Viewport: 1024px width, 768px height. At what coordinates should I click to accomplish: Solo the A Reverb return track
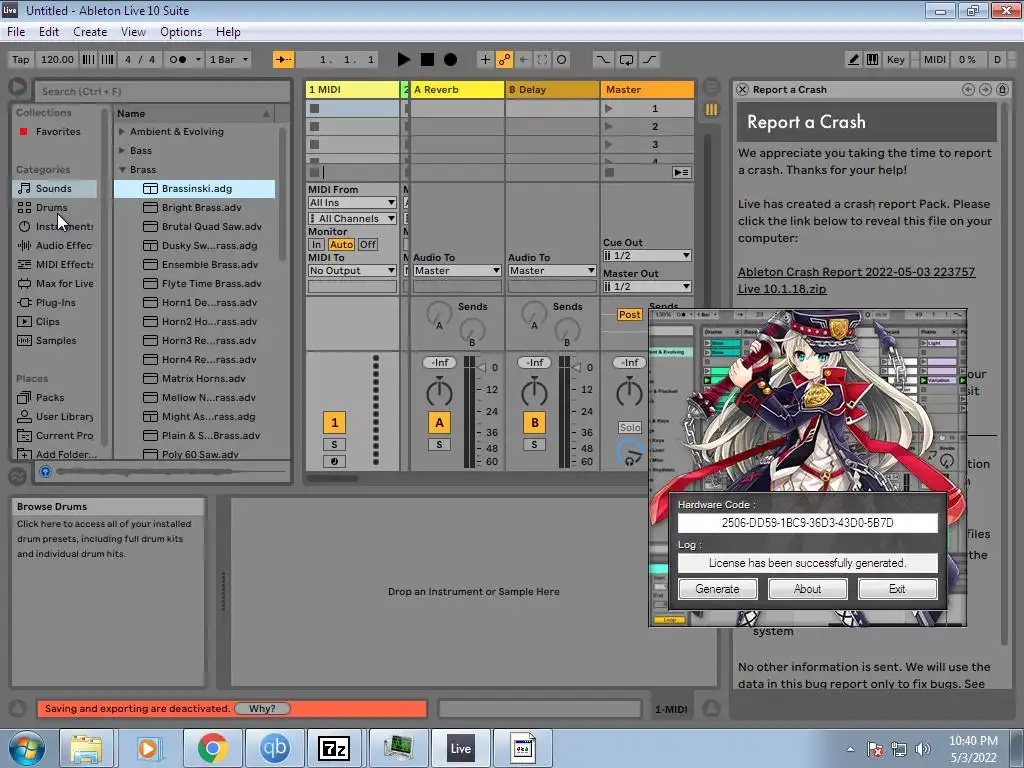click(439, 445)
